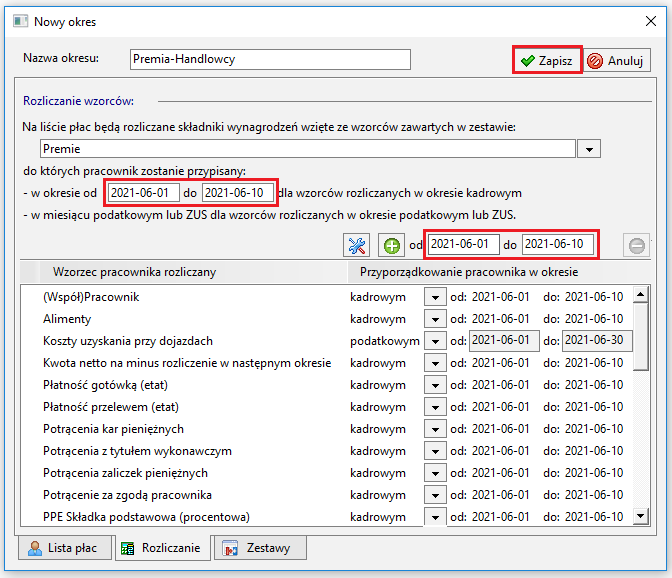Viewport: 672px width, 578px height.
Task: Open dropdown for Potrącenia kar pieniężnych row
Action: pos(435,429)
